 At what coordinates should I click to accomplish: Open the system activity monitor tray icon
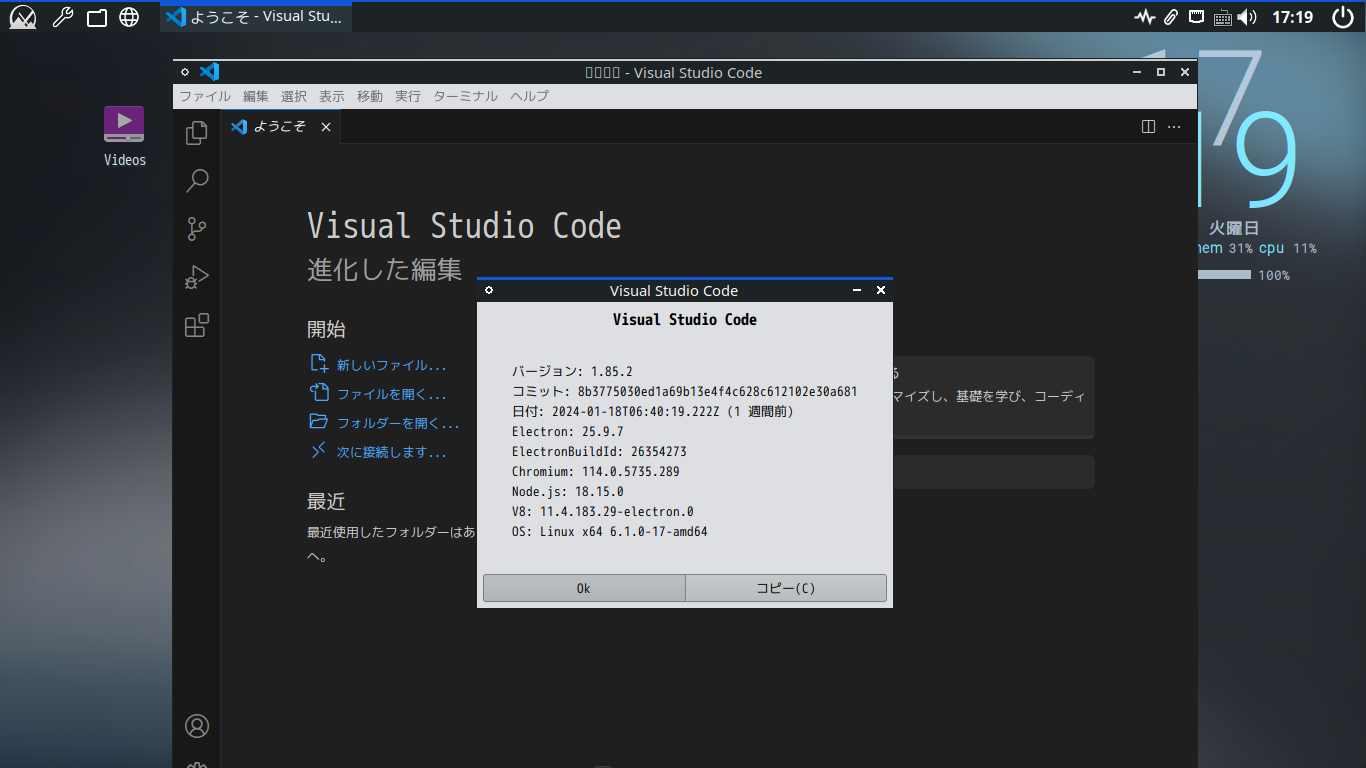(x=1144, y=17)
